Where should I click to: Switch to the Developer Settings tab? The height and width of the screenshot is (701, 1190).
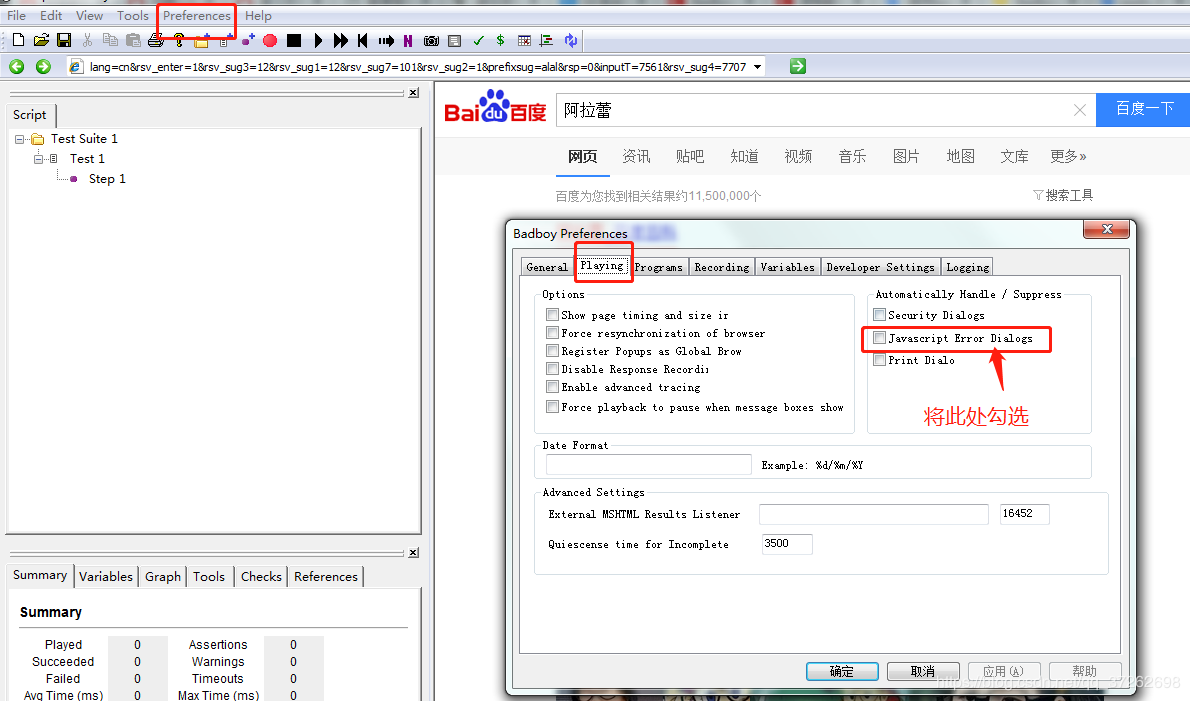(880, 267)
